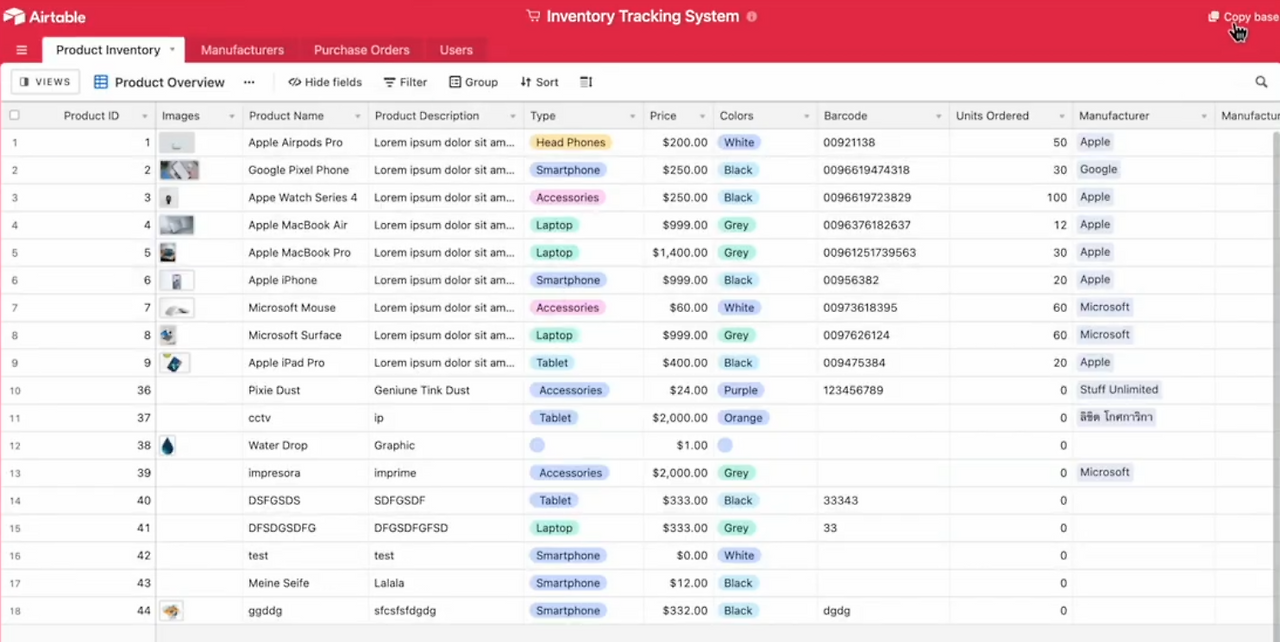Image resolution: width=1280 pixels, height=642 pixels.
Task: Open the Price column dropdown
Action: point(703,116)
